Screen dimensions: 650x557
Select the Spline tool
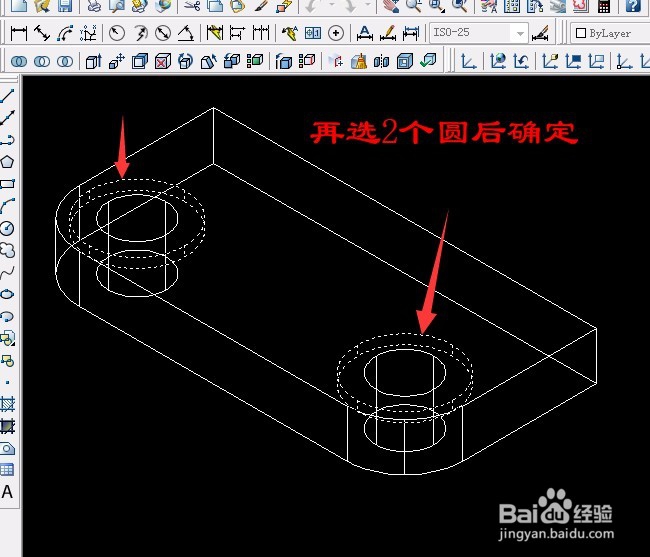point(7,272)
